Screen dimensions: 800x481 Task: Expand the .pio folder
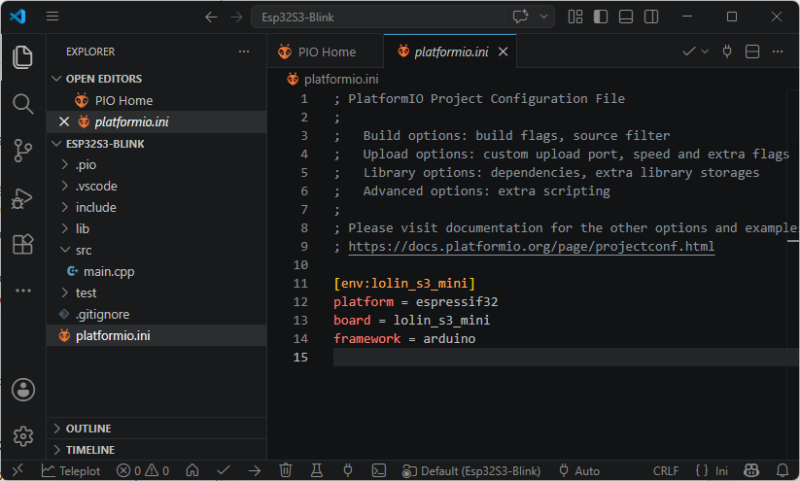(x=156, y=165)
